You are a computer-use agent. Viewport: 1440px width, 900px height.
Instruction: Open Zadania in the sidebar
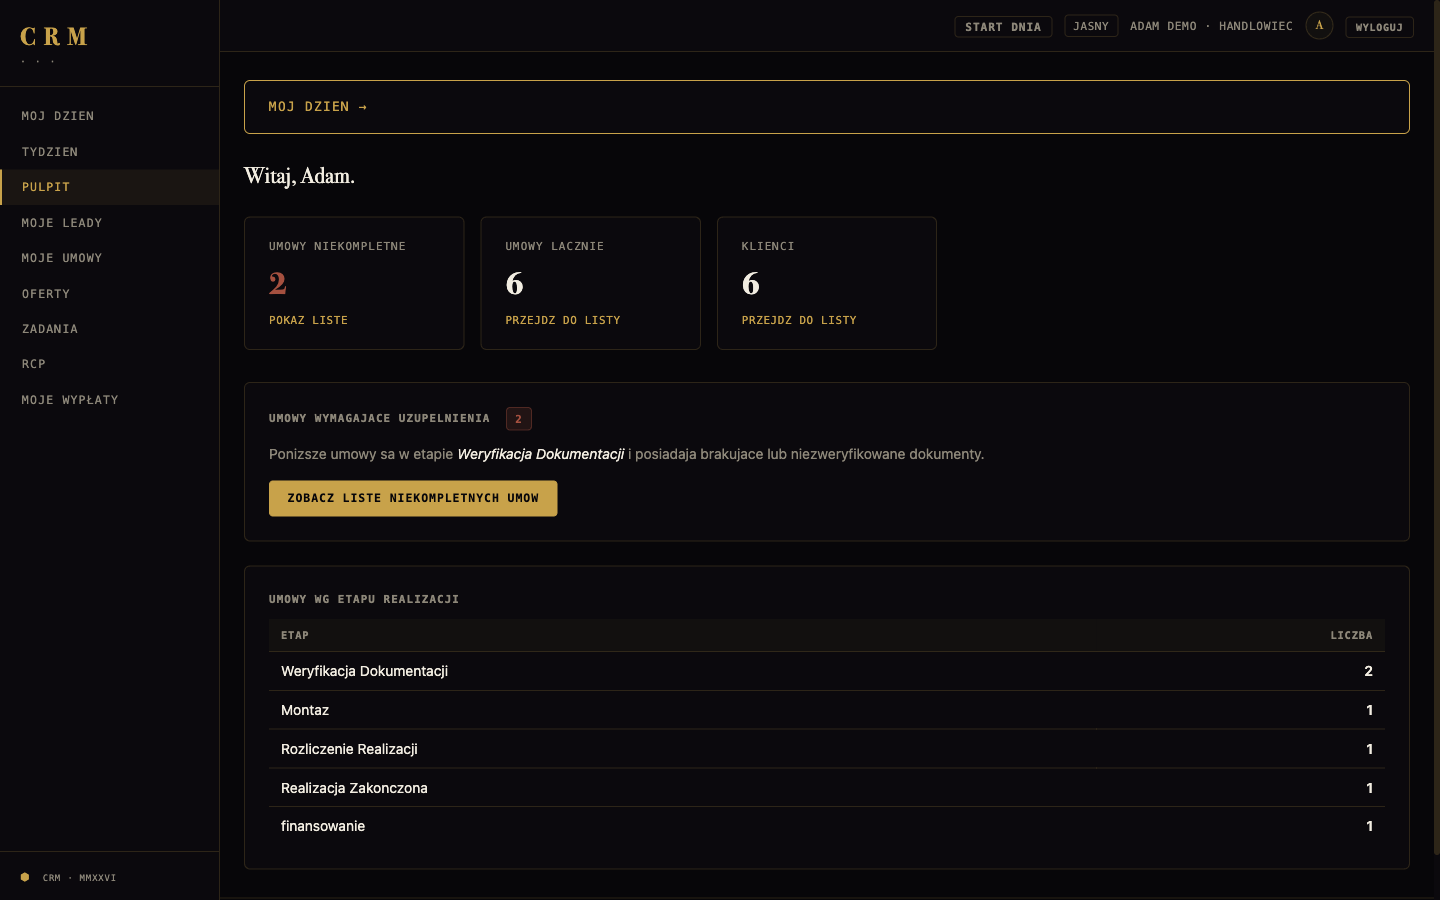pos(109,329)
